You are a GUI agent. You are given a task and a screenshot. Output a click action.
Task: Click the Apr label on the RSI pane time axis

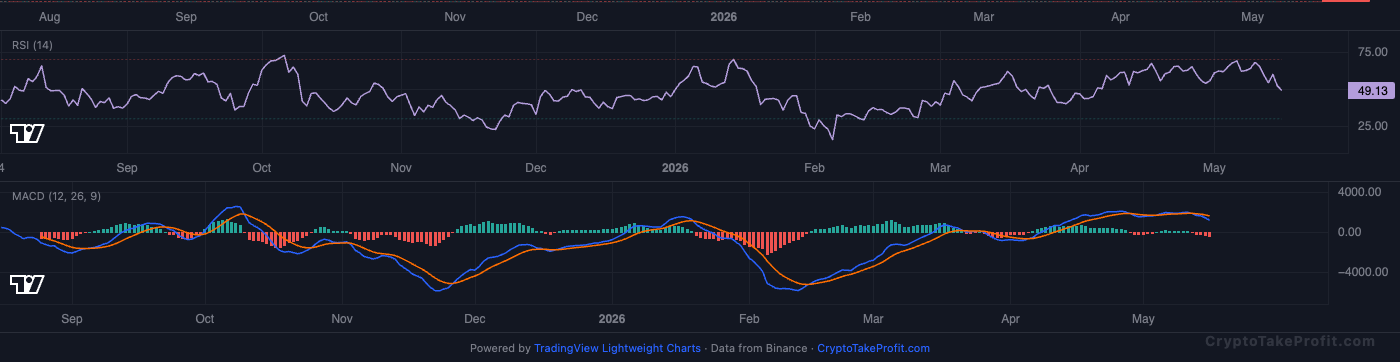click(x=1079, y=168)
